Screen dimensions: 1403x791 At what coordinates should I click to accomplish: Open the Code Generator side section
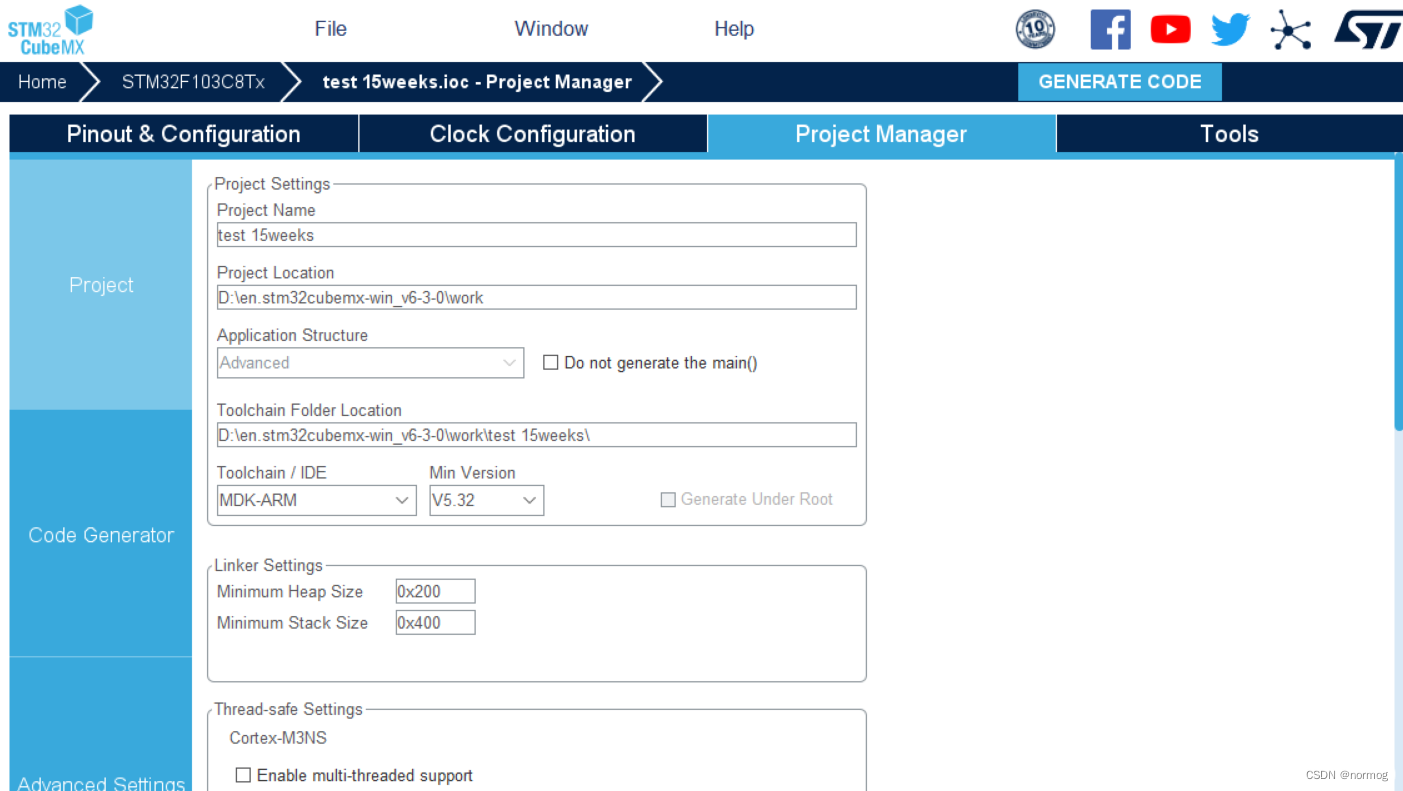coord(101,535)
